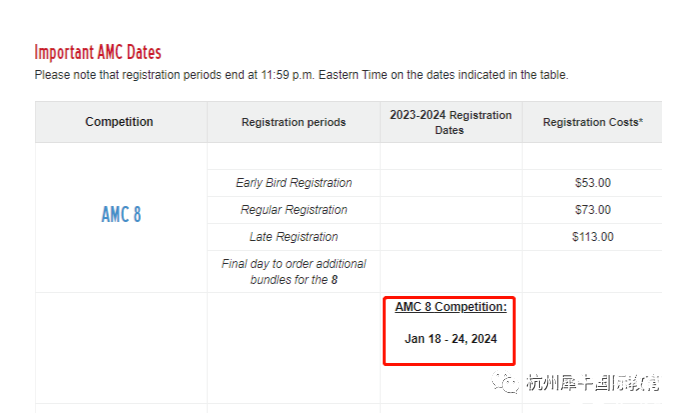Click the empty Early Bird registration date cell
Image resolution: width=683 pixels, height=413 pixels.
tap(451, 183)
